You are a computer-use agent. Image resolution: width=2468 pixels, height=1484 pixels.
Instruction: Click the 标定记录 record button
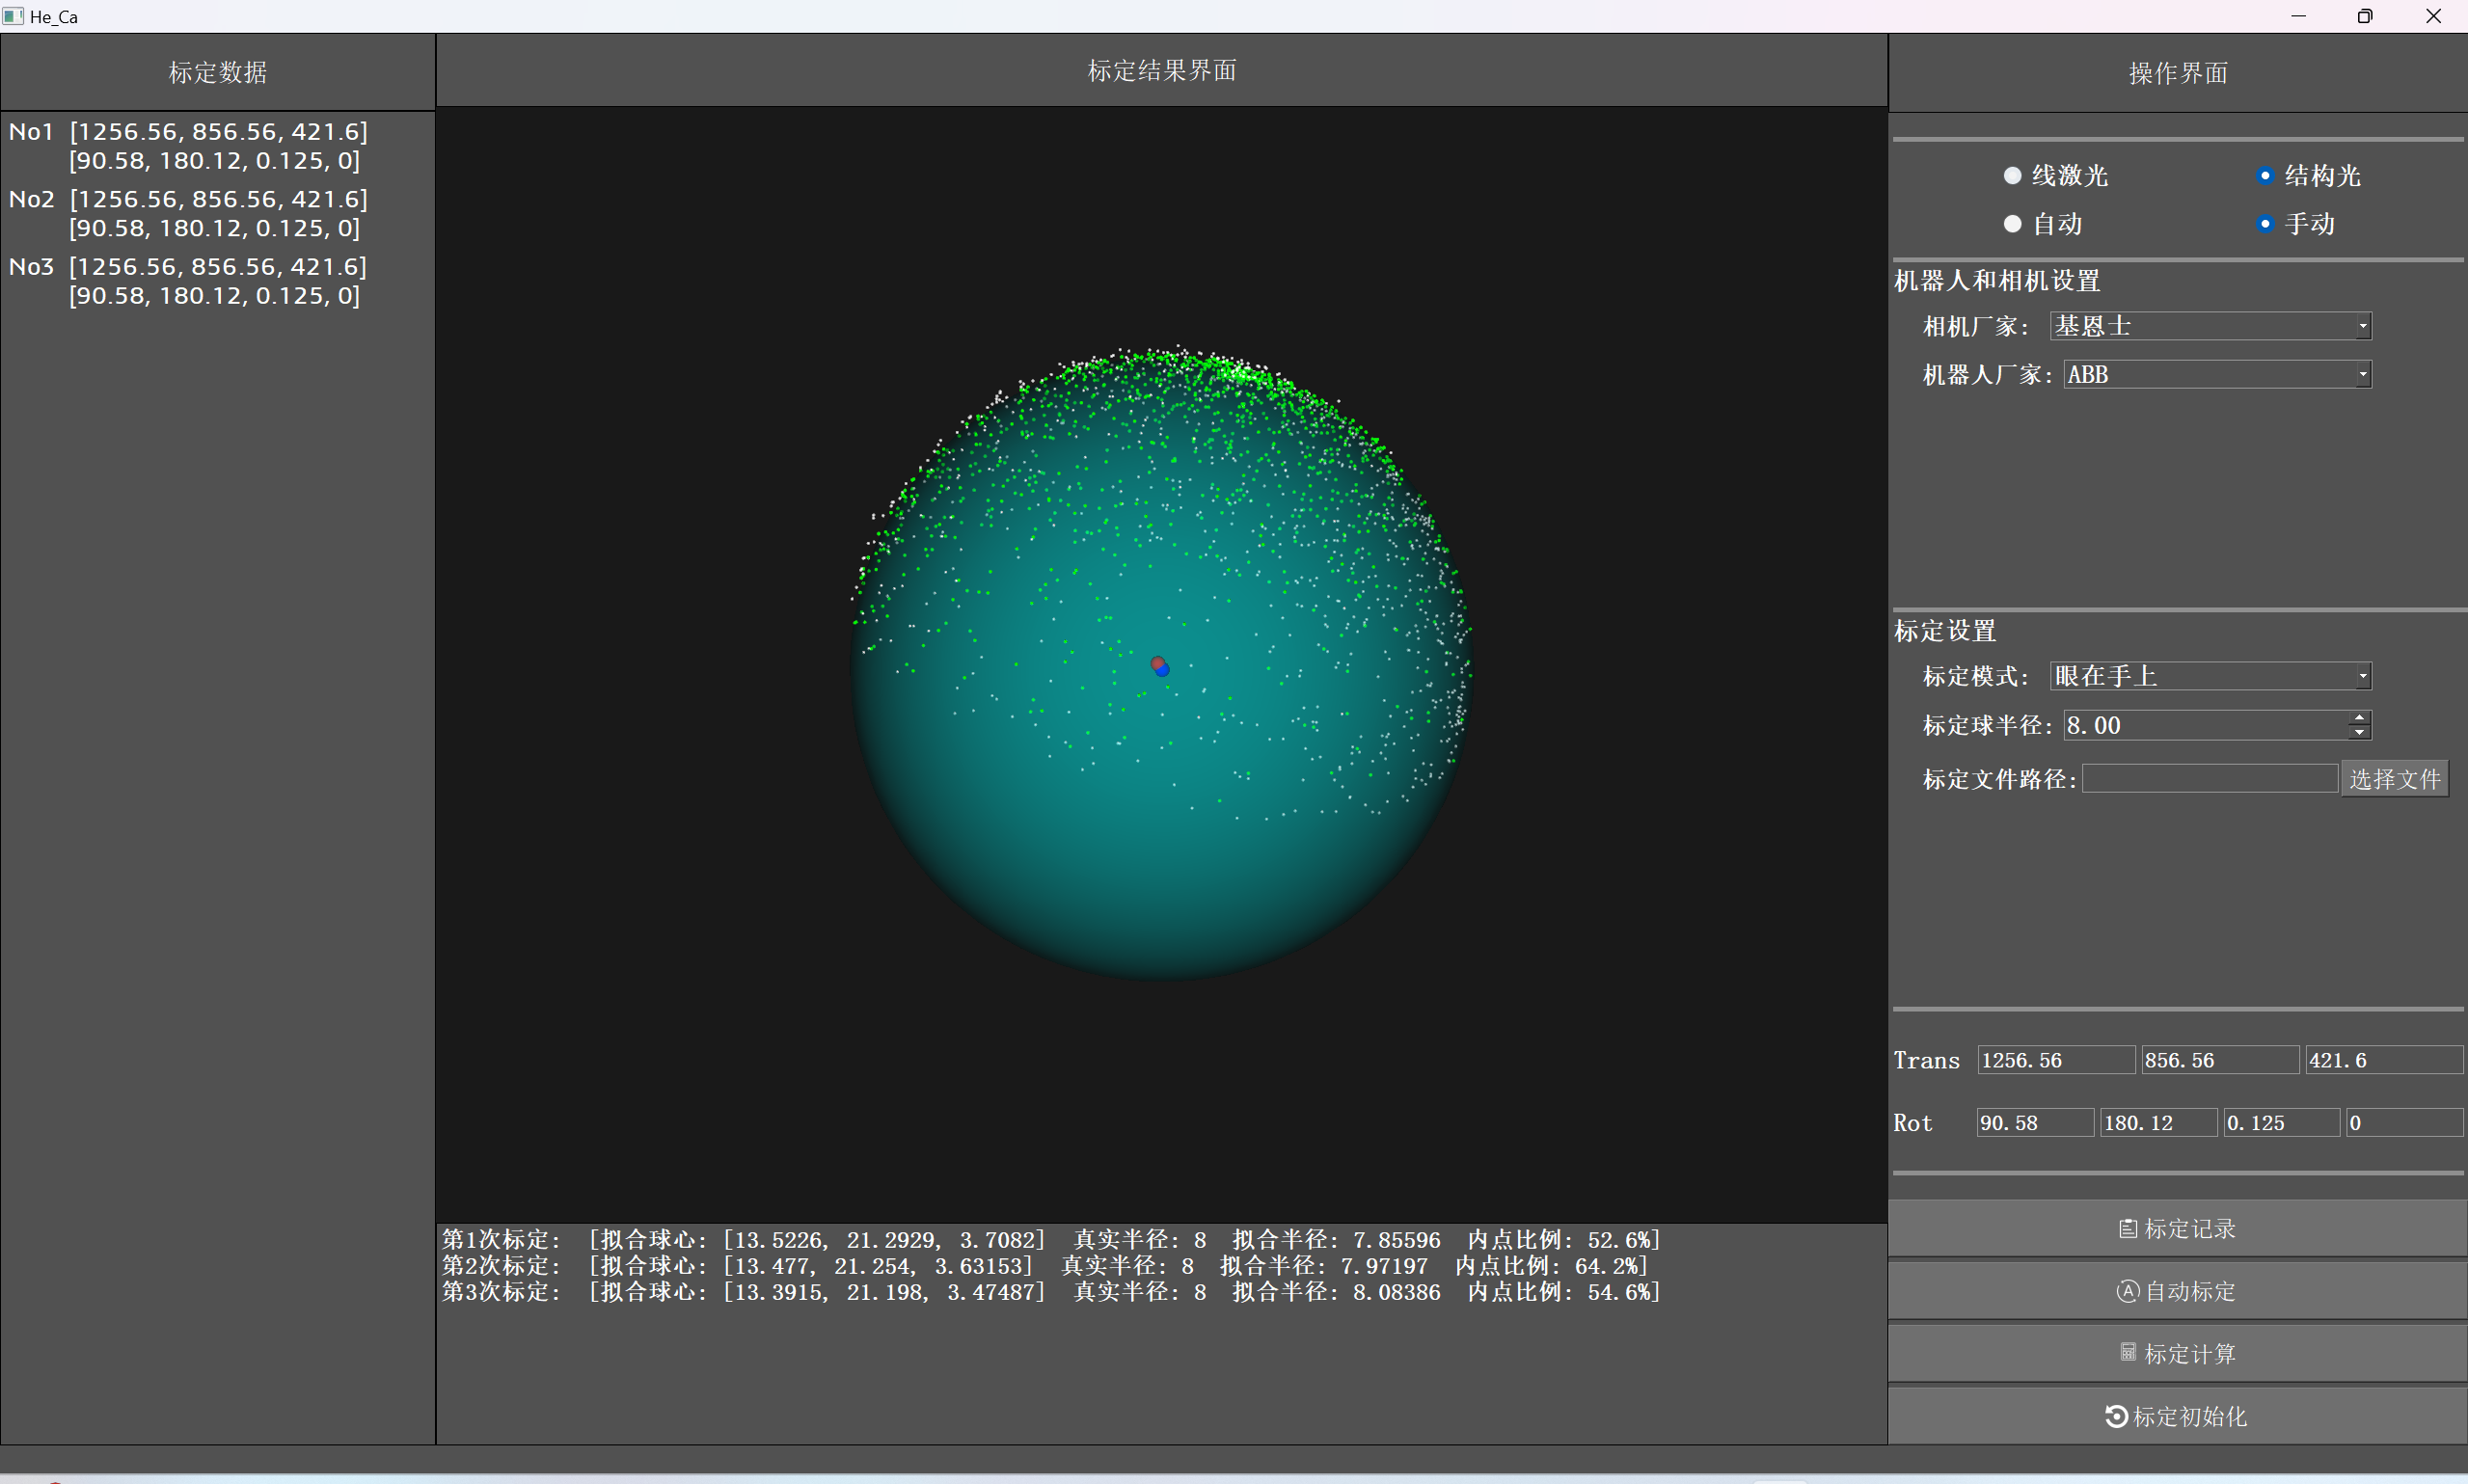coord(2177,1228)
